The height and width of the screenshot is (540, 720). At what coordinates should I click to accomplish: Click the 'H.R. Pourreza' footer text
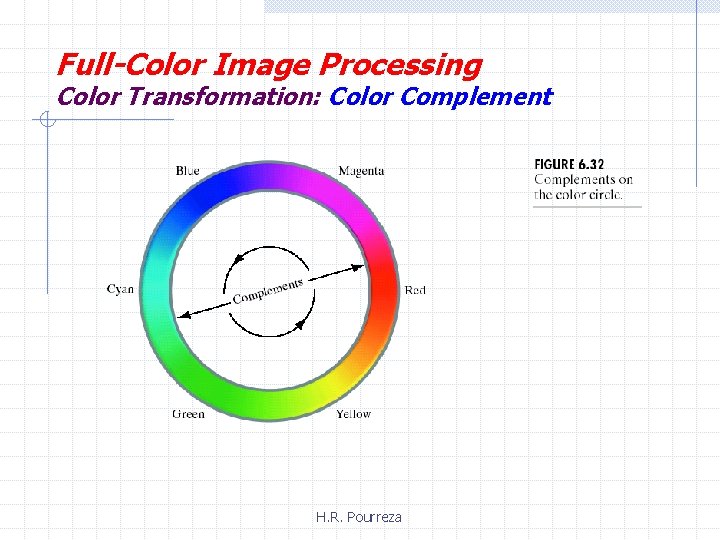pyautogui.click(x=359, y=517)
